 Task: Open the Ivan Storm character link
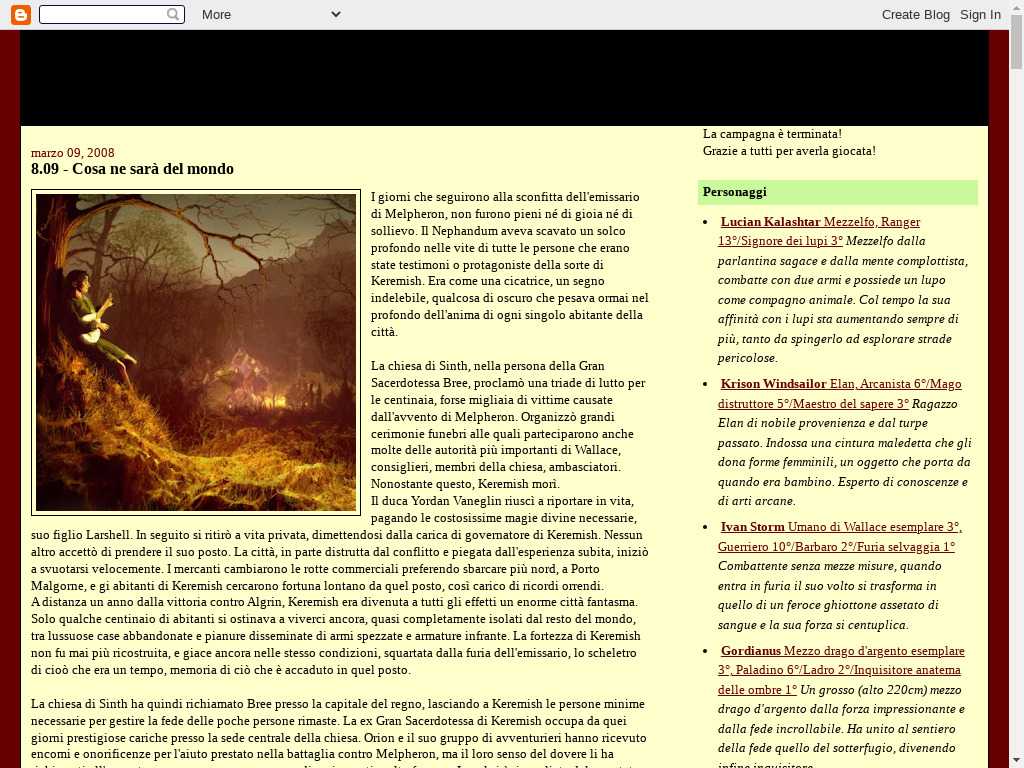click(840, 537)
